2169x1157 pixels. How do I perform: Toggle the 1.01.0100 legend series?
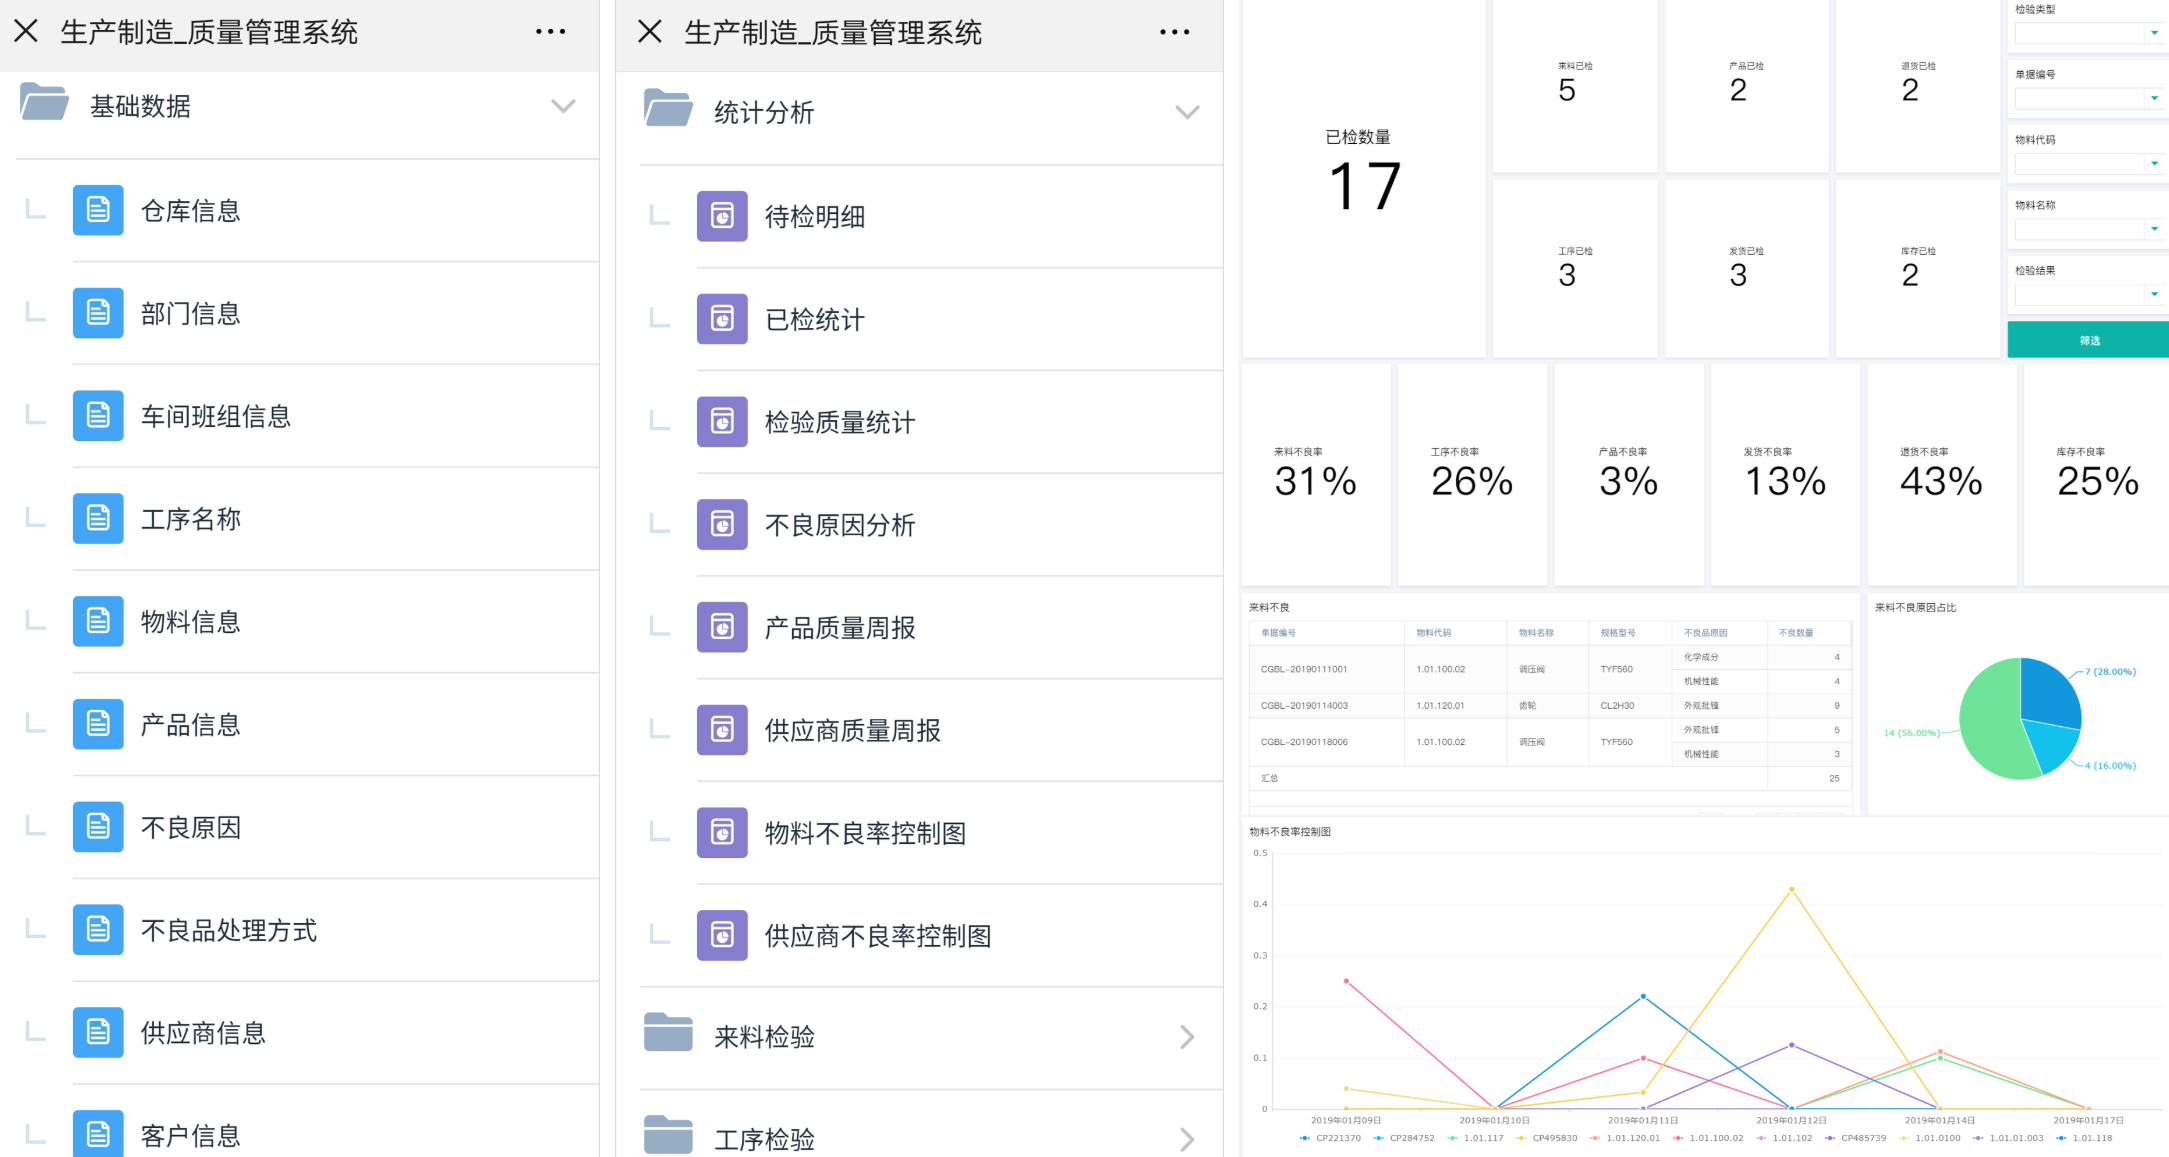[x=1930, y=1138]
